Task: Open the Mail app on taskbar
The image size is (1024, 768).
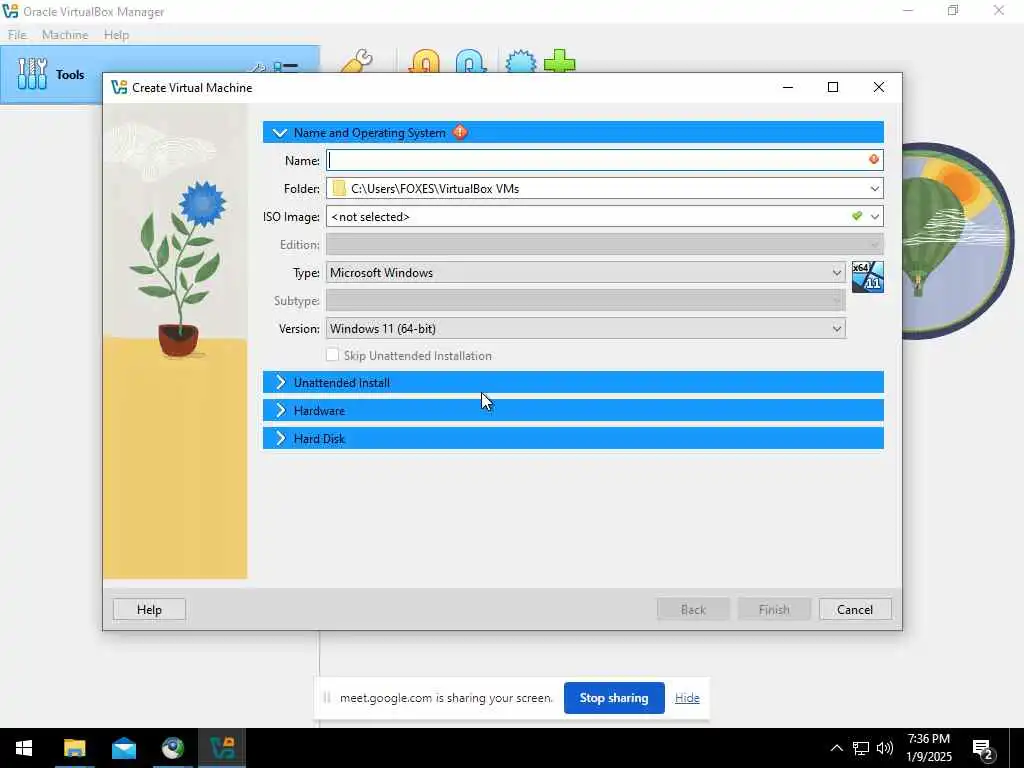Action: coord(123,748)
